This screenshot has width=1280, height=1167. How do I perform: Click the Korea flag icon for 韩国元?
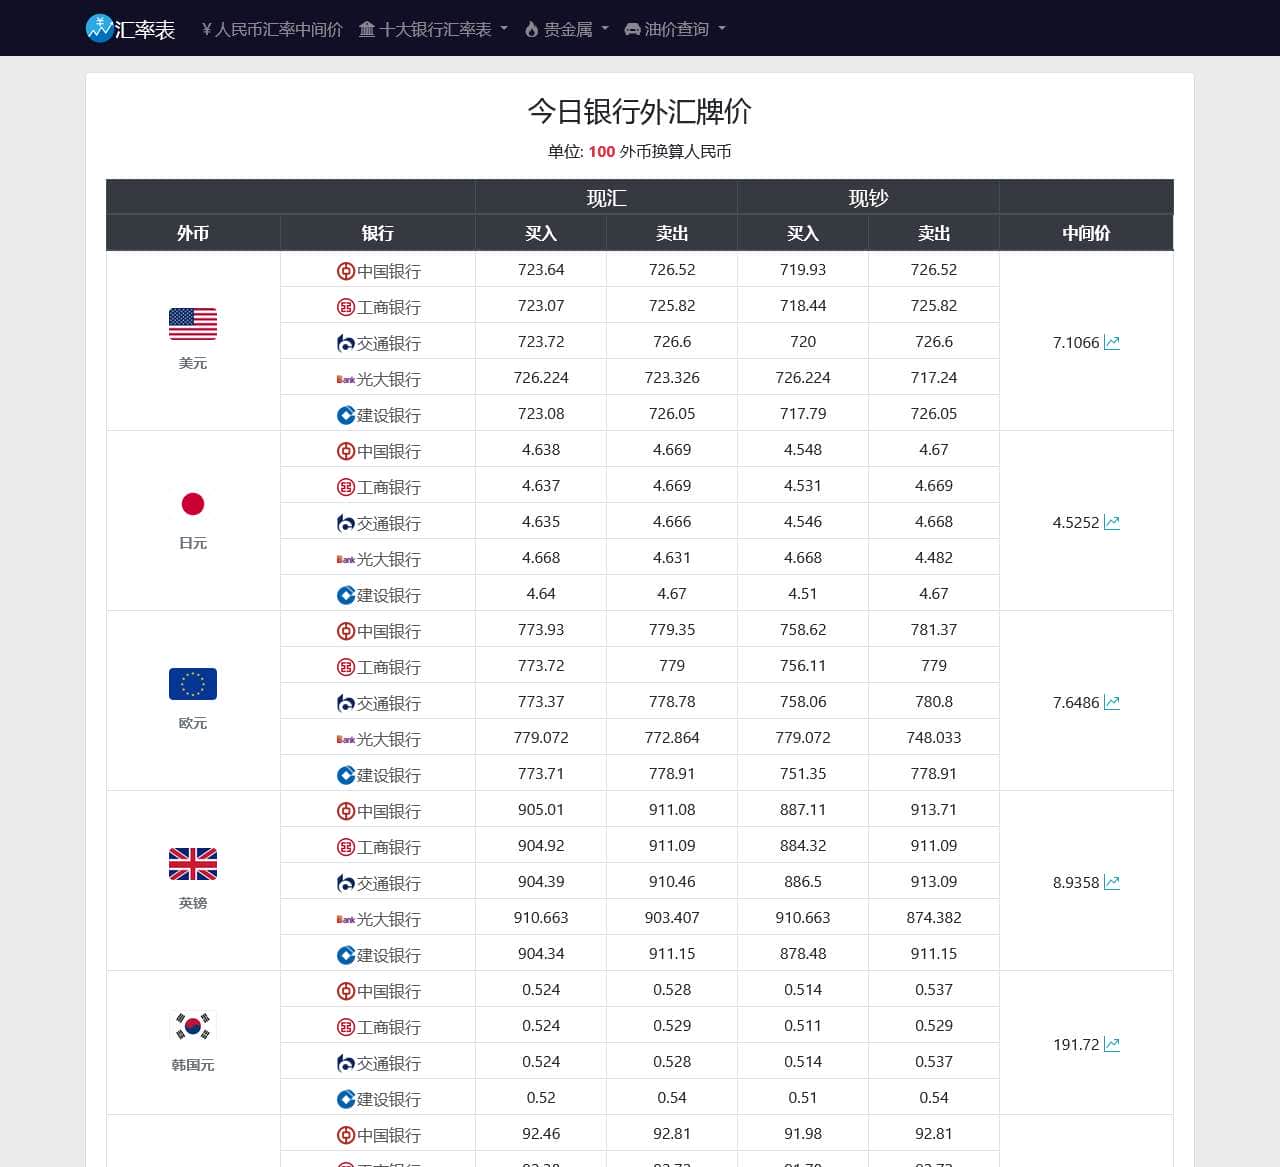tap(193, 1026)
